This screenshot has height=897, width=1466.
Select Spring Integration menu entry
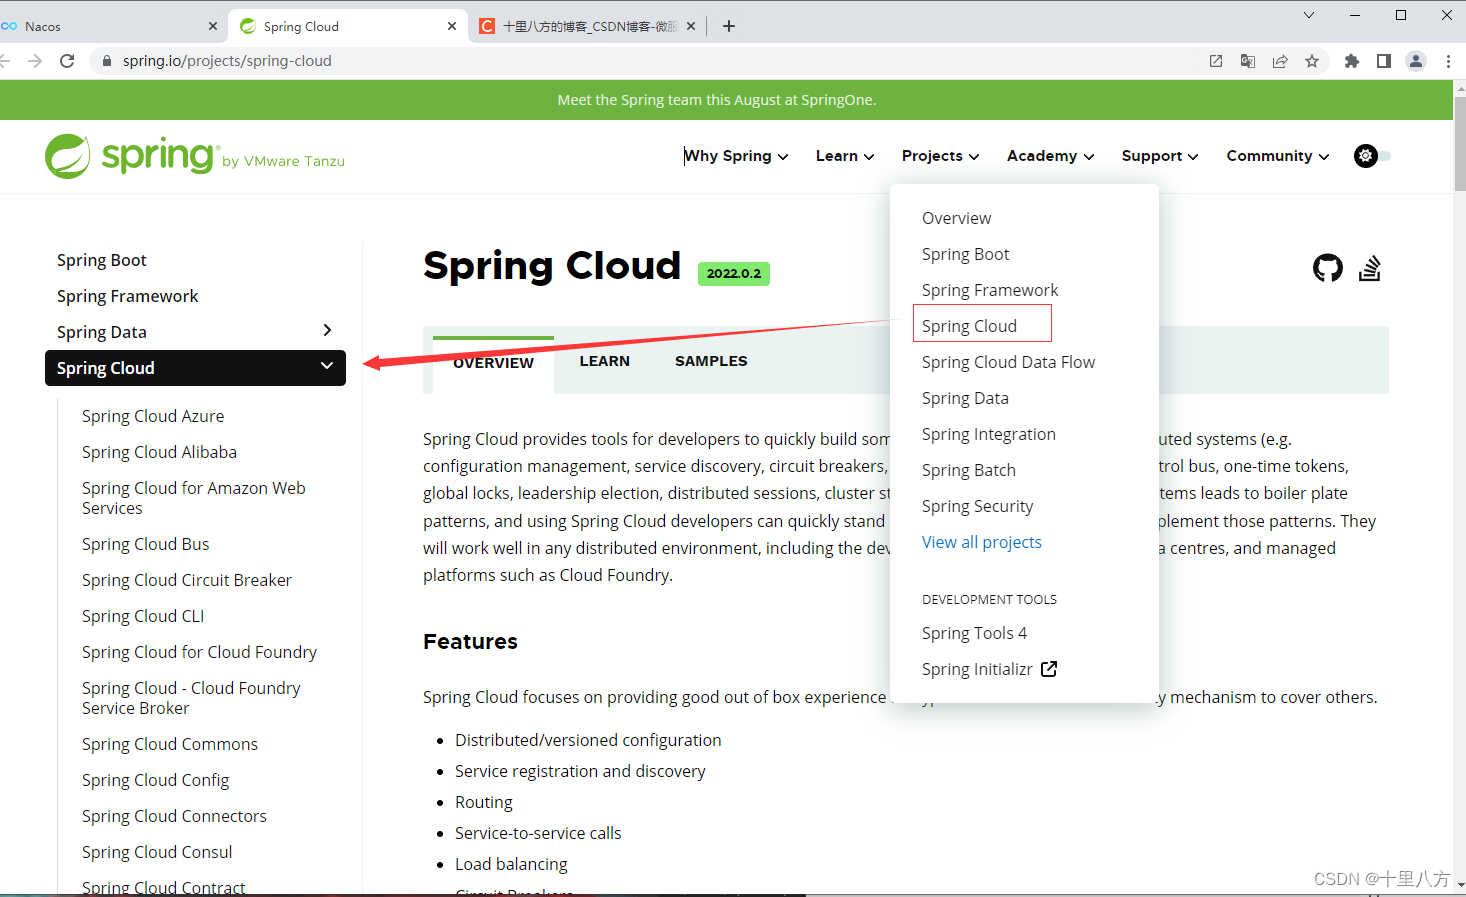point(989,434)
